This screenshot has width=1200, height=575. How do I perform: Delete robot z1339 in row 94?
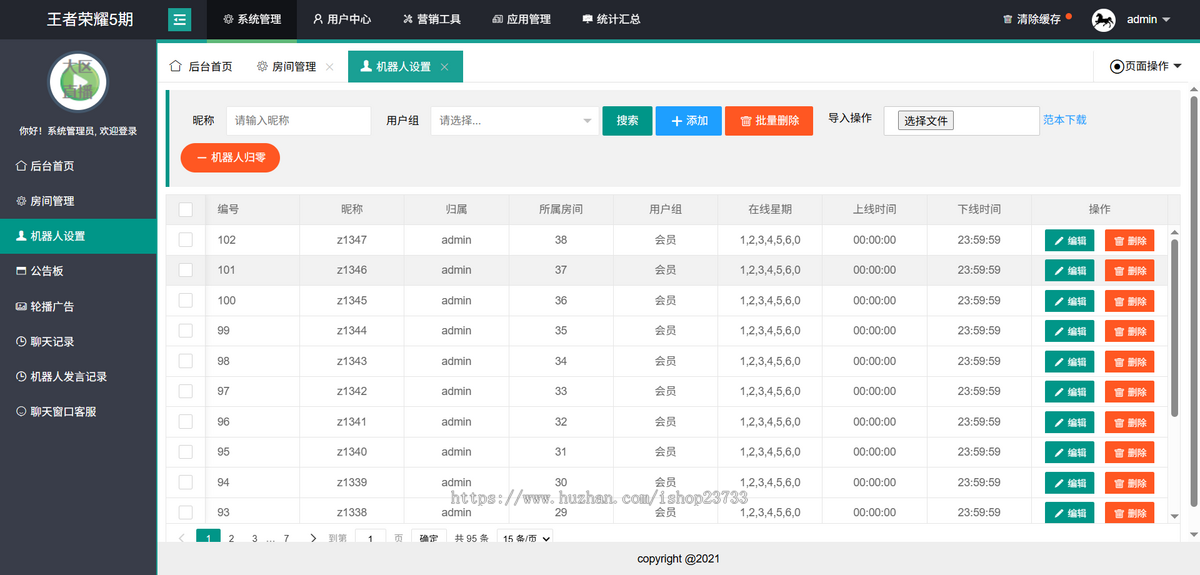(x=1129, y=483)
